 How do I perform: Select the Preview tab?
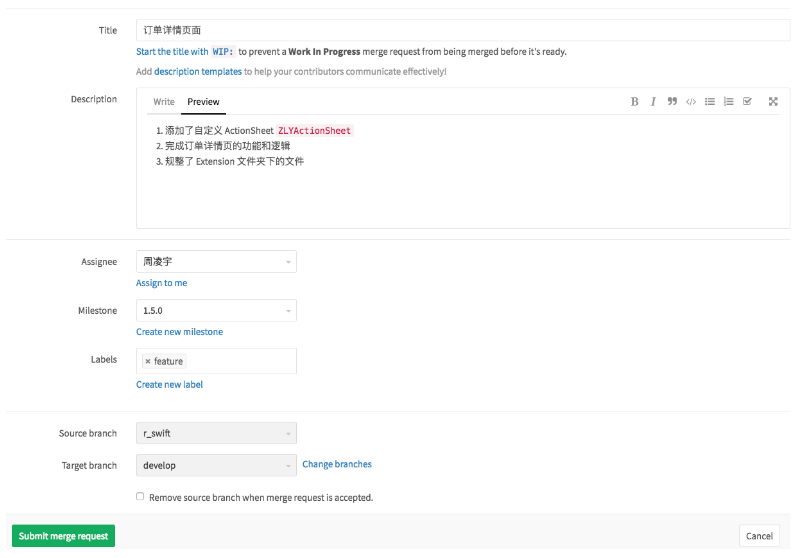pyautogui.click(x=203, y=102)
